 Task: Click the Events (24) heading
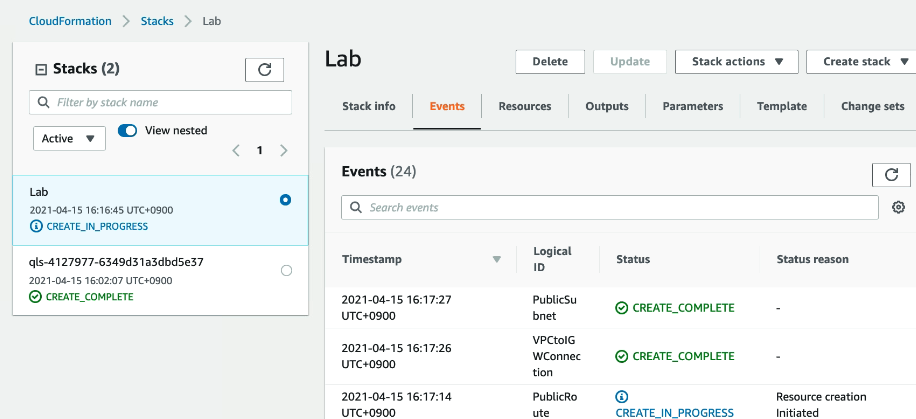coord(379,172)
